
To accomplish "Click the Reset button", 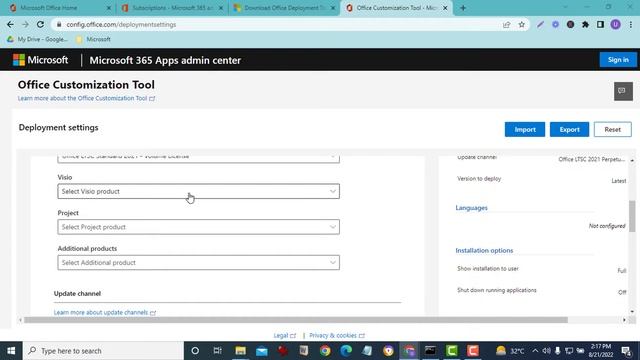I will pos(613,129).
